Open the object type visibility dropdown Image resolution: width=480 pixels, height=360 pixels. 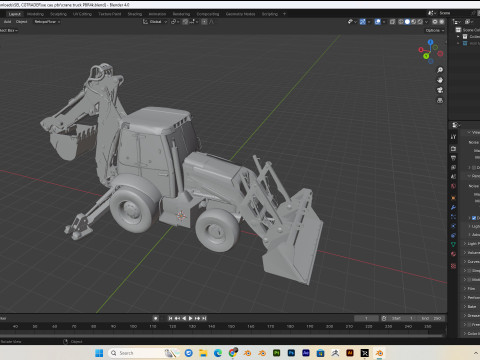click(x=352, y=22)
